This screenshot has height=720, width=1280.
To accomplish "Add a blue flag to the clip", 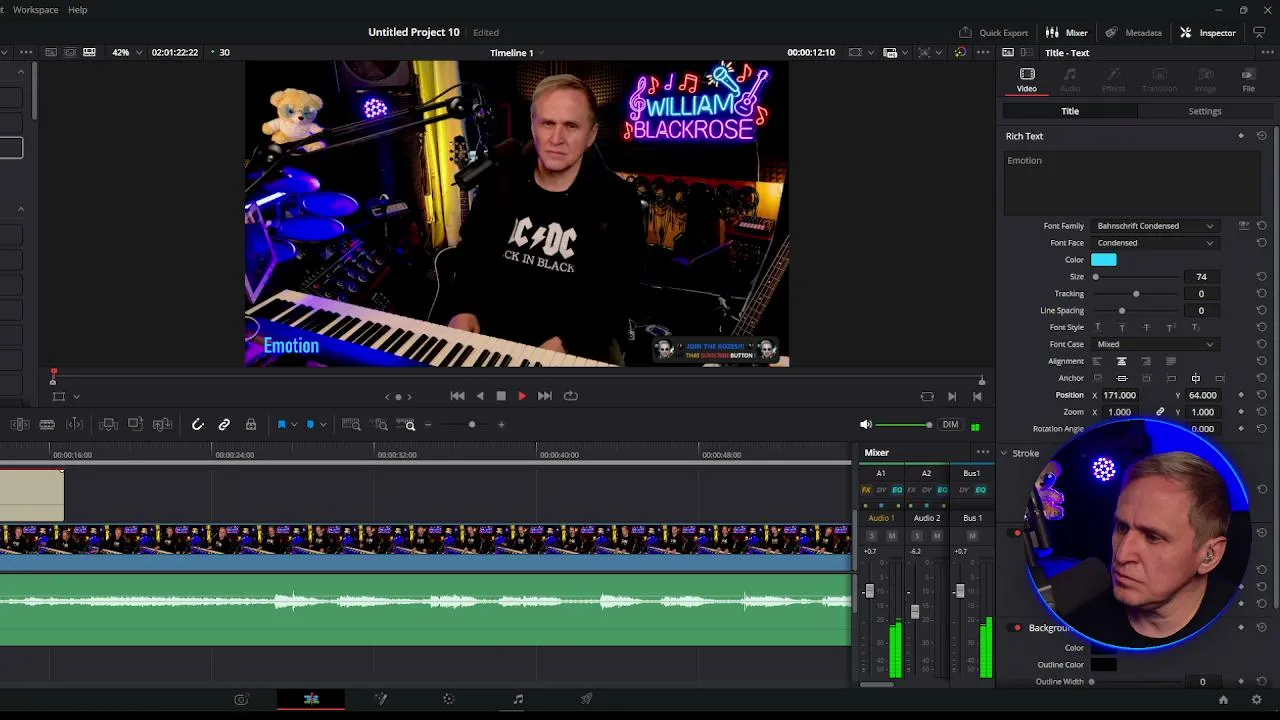I will [282, 425].
